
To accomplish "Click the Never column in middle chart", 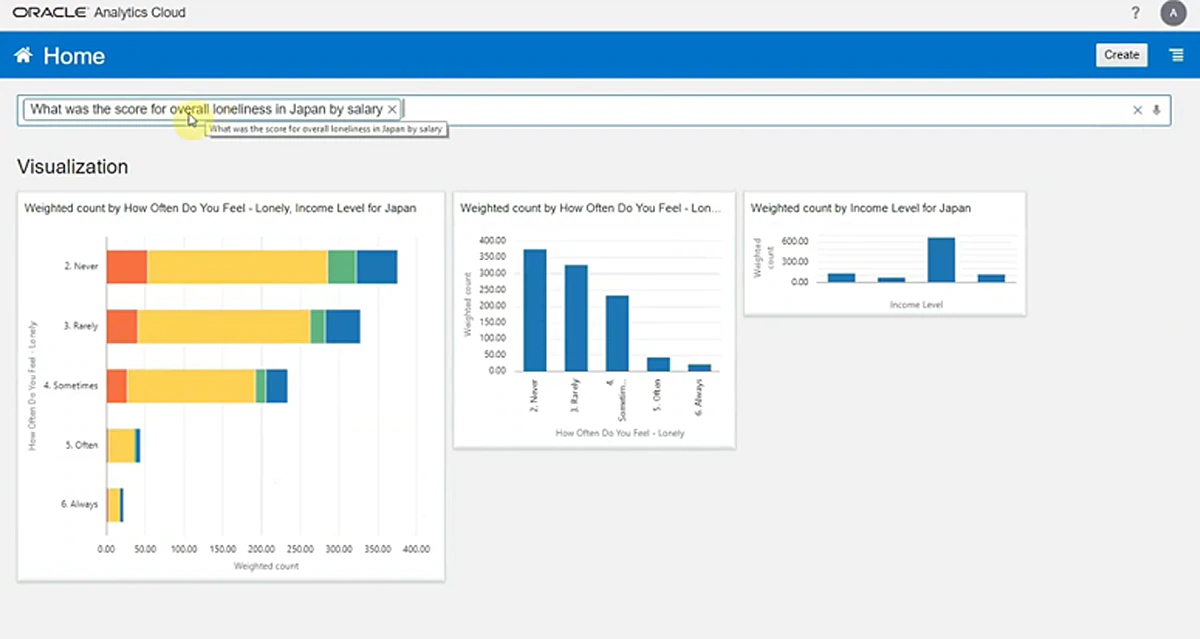I will [535, 310].
